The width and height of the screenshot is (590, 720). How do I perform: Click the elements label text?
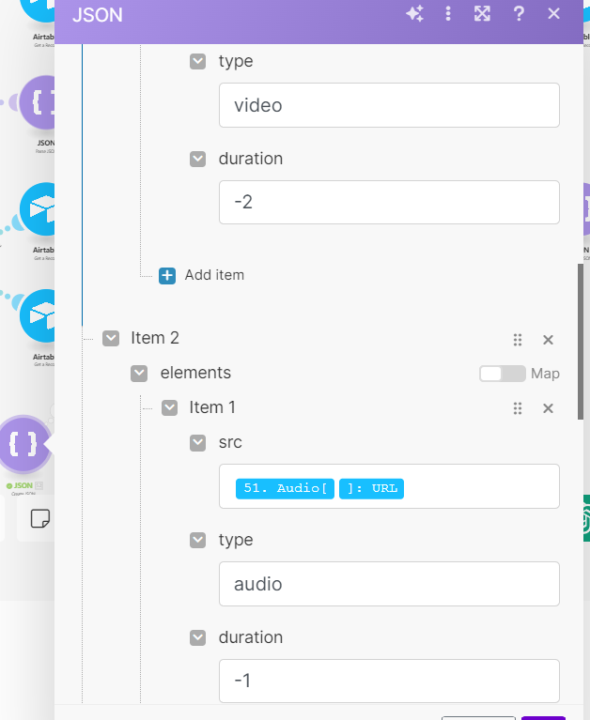coord(196,373)
